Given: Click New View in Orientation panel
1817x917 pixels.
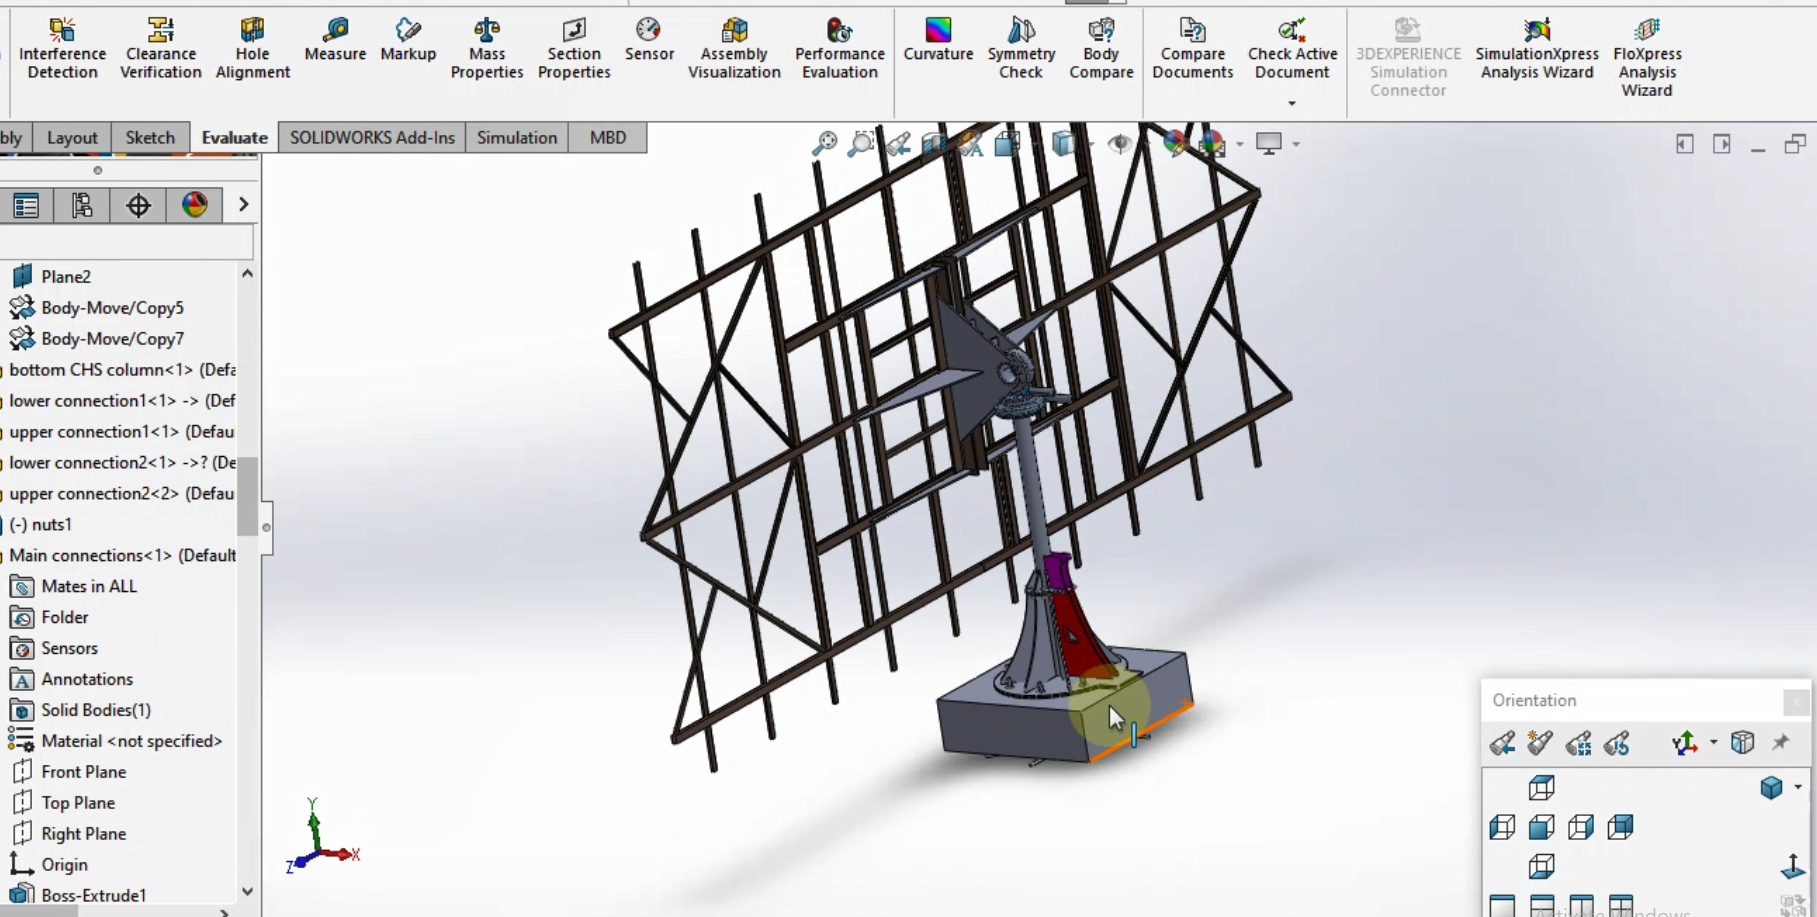Looking at the screenshot, I should (1540, 743).
